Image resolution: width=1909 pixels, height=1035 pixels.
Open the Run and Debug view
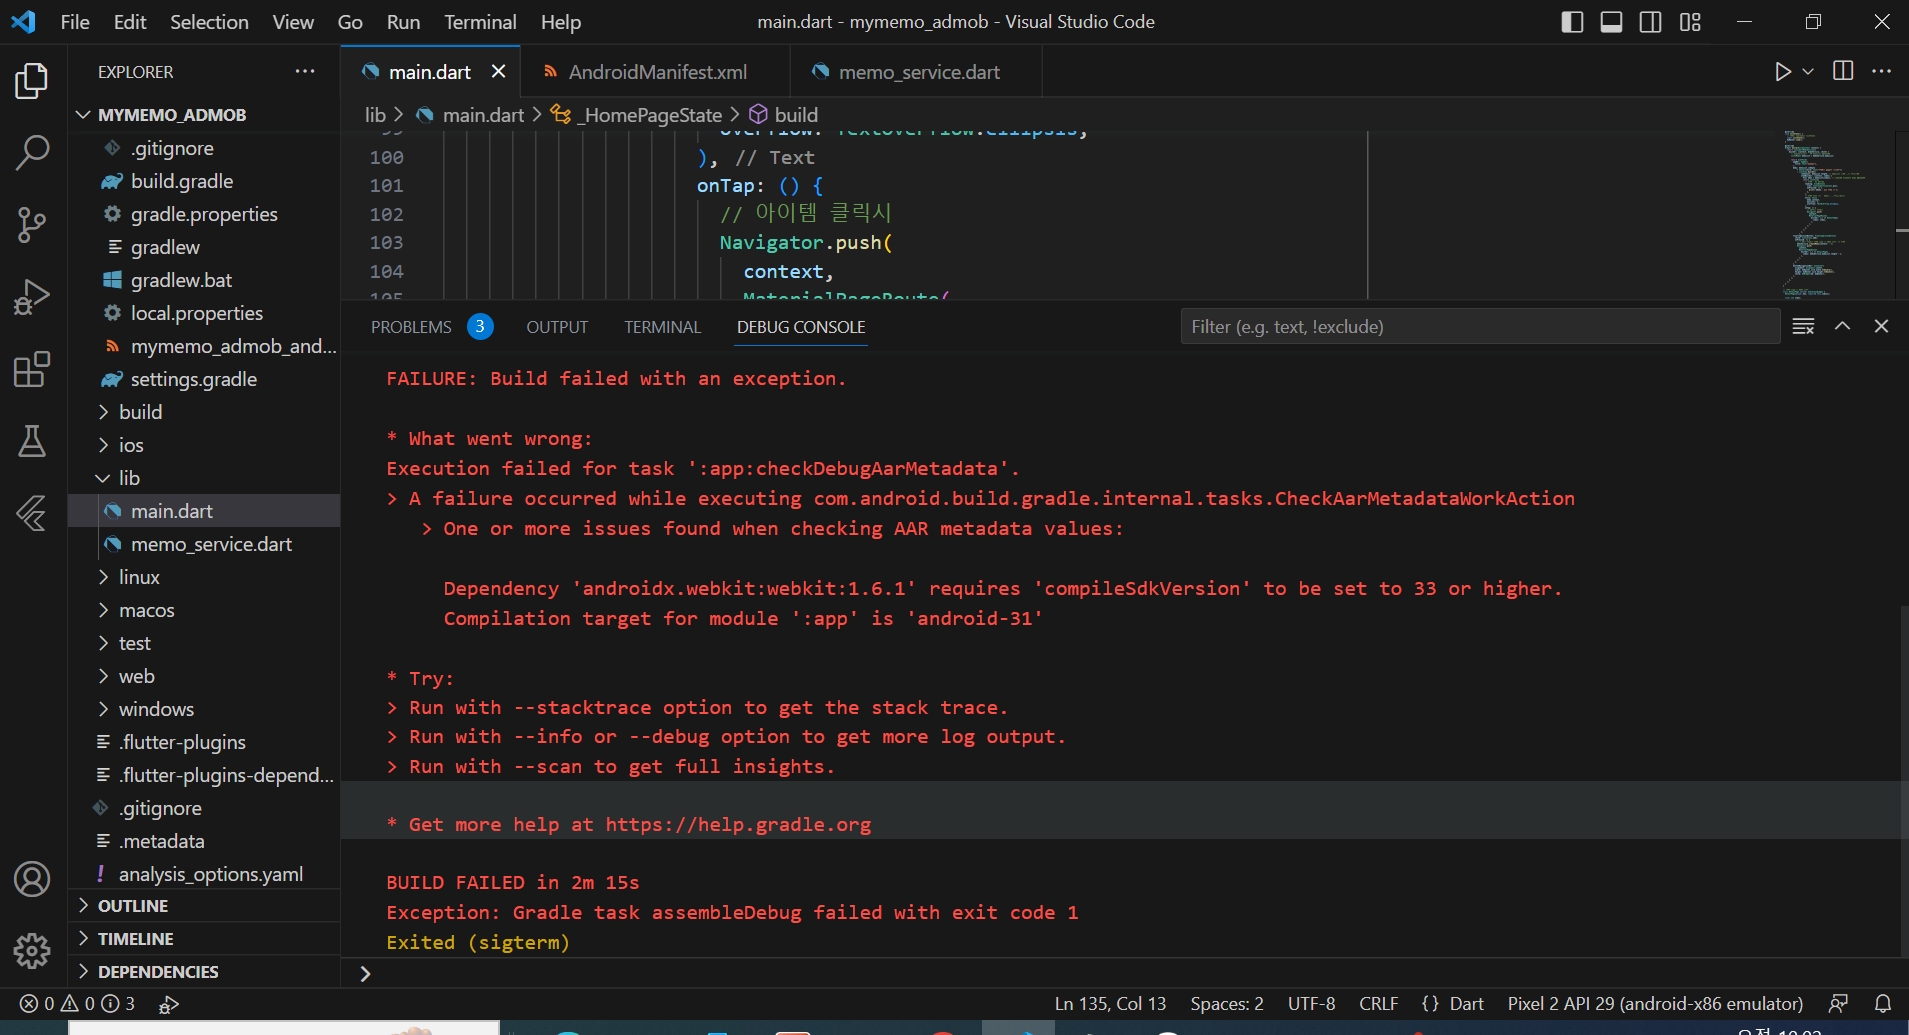pos(32,297)
